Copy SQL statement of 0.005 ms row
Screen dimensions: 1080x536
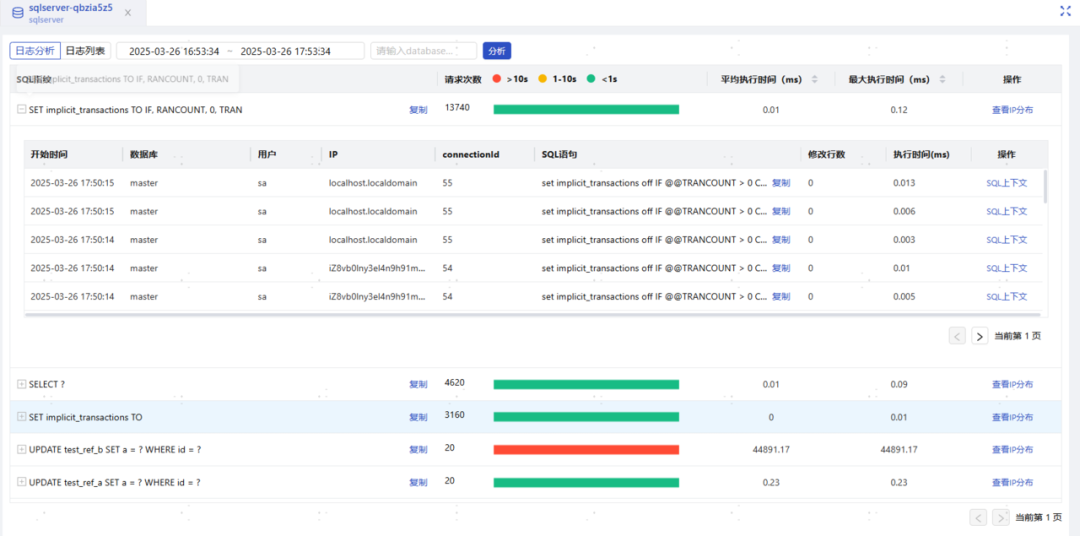(781, 296)
